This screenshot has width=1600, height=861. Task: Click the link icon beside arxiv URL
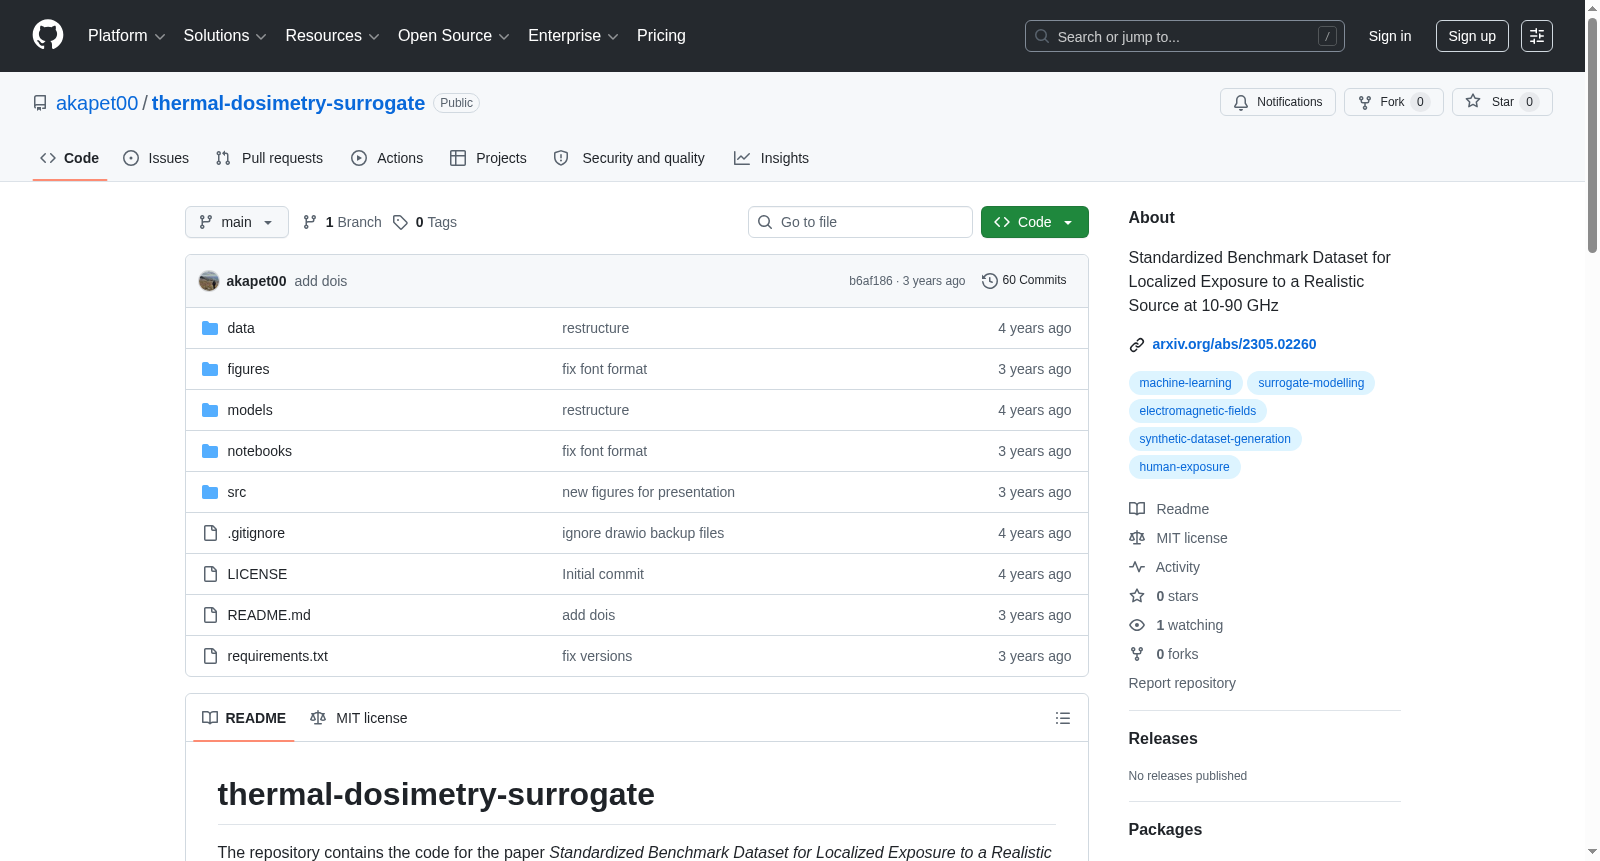(x=1137, y=345)
